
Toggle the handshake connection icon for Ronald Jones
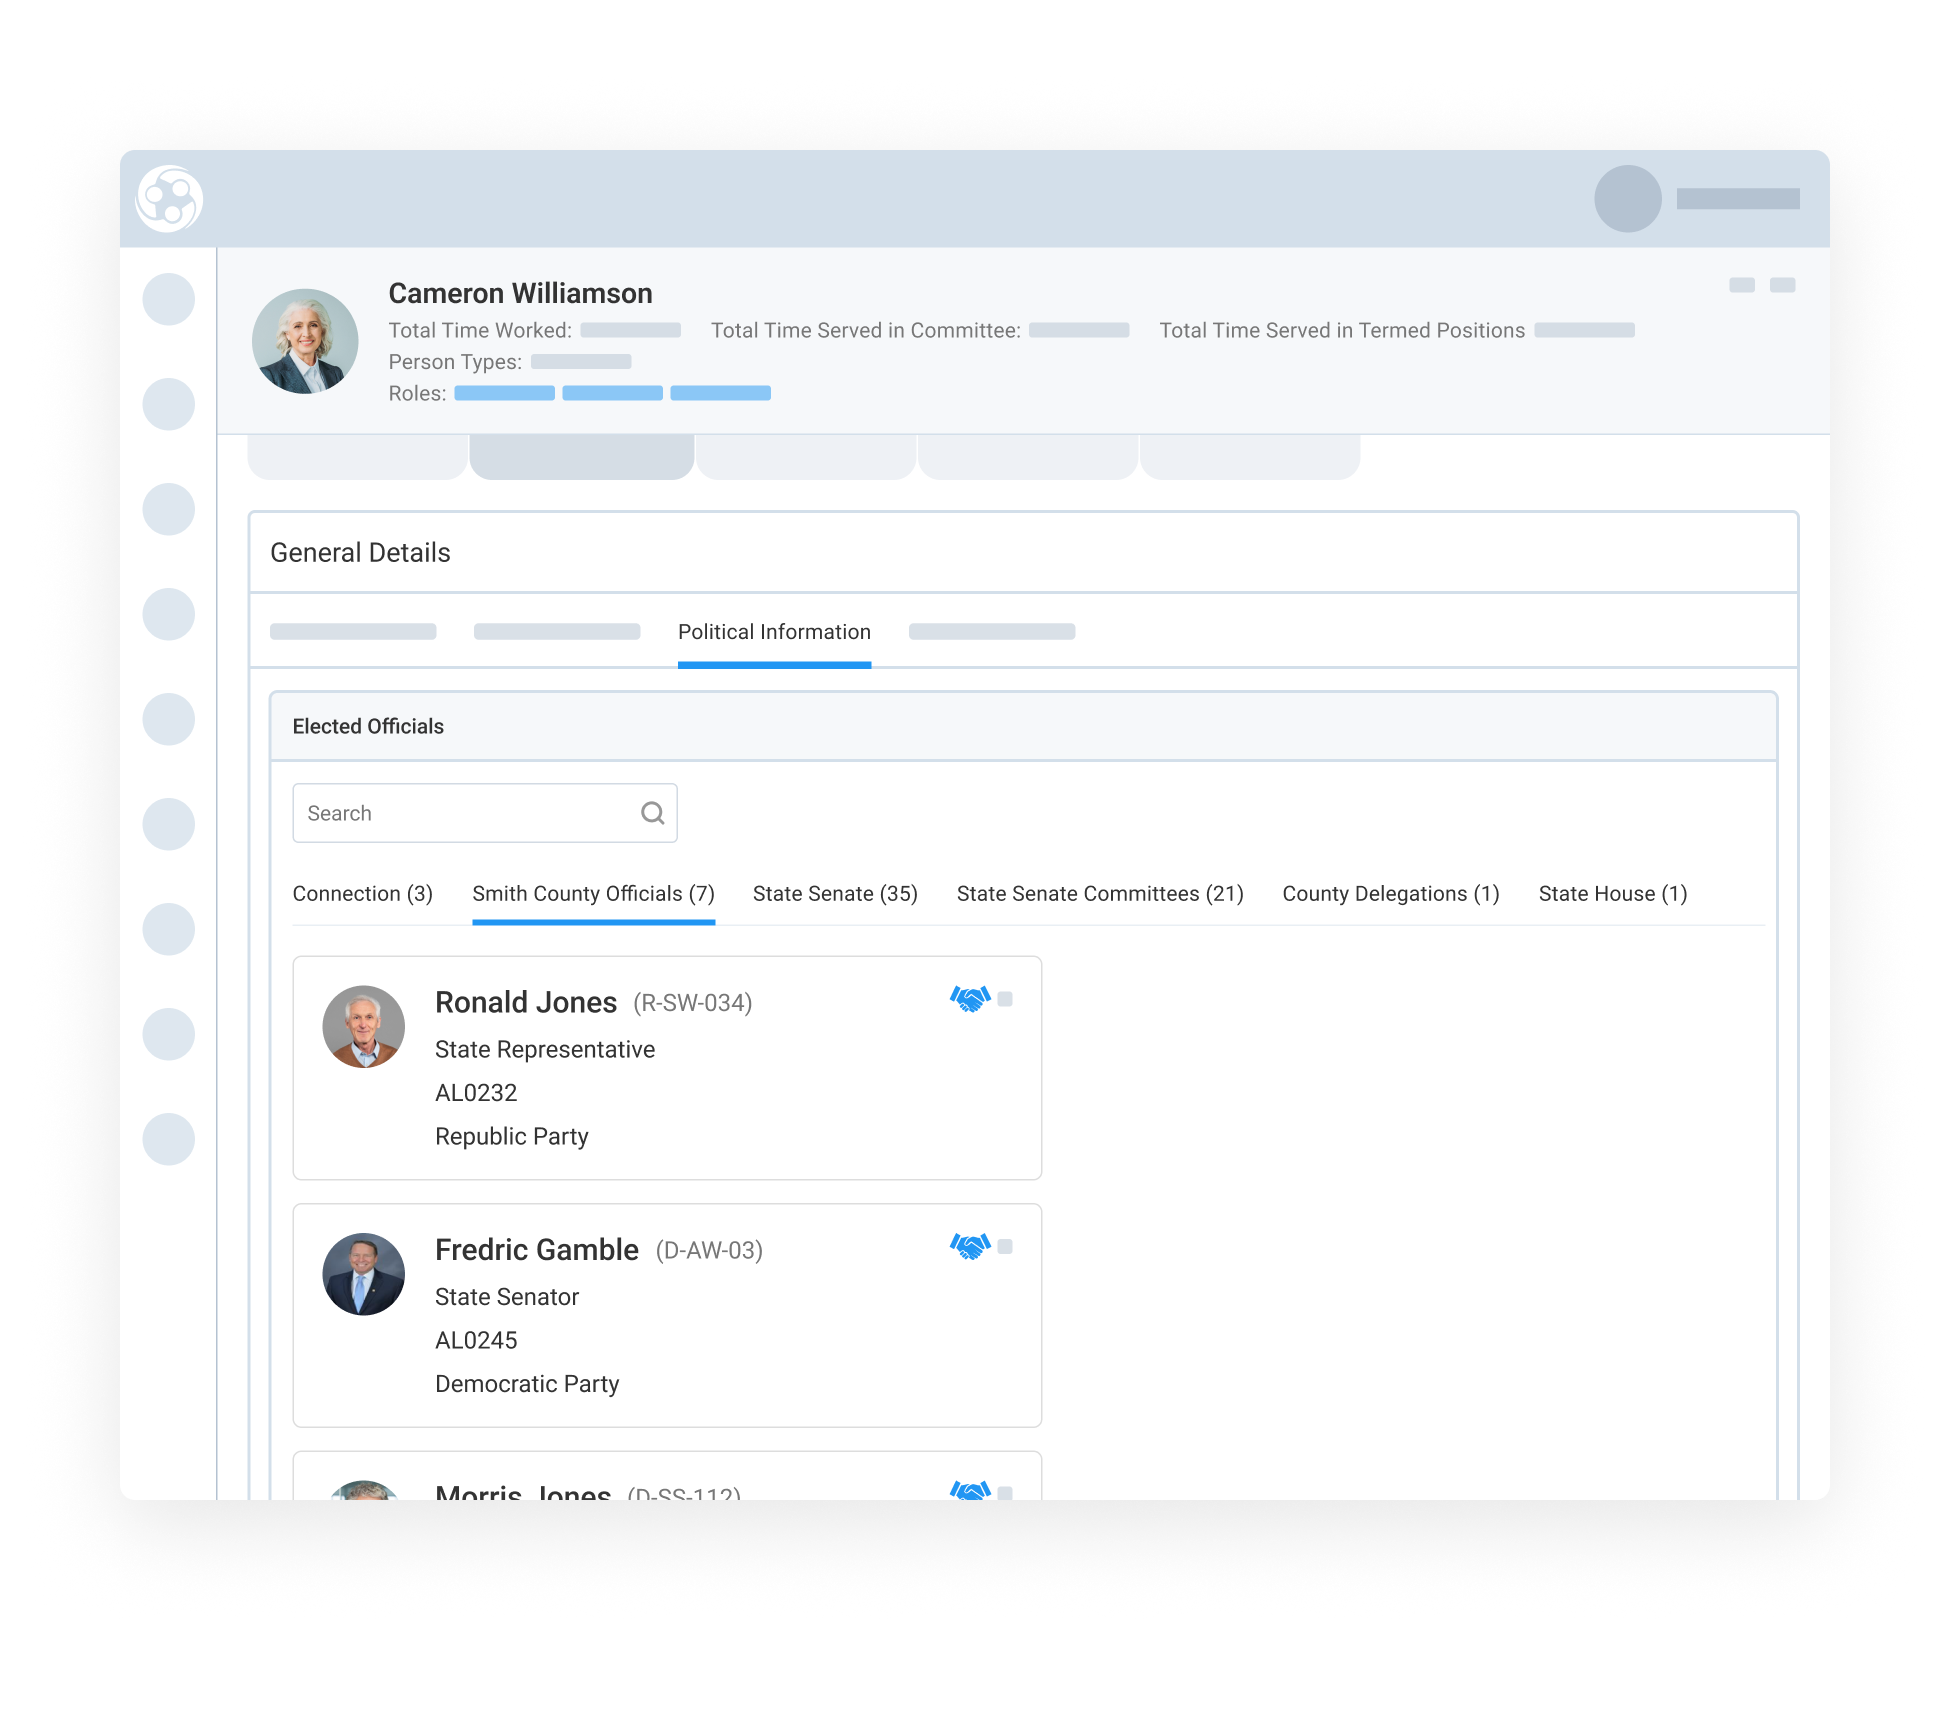pos(968,997)
